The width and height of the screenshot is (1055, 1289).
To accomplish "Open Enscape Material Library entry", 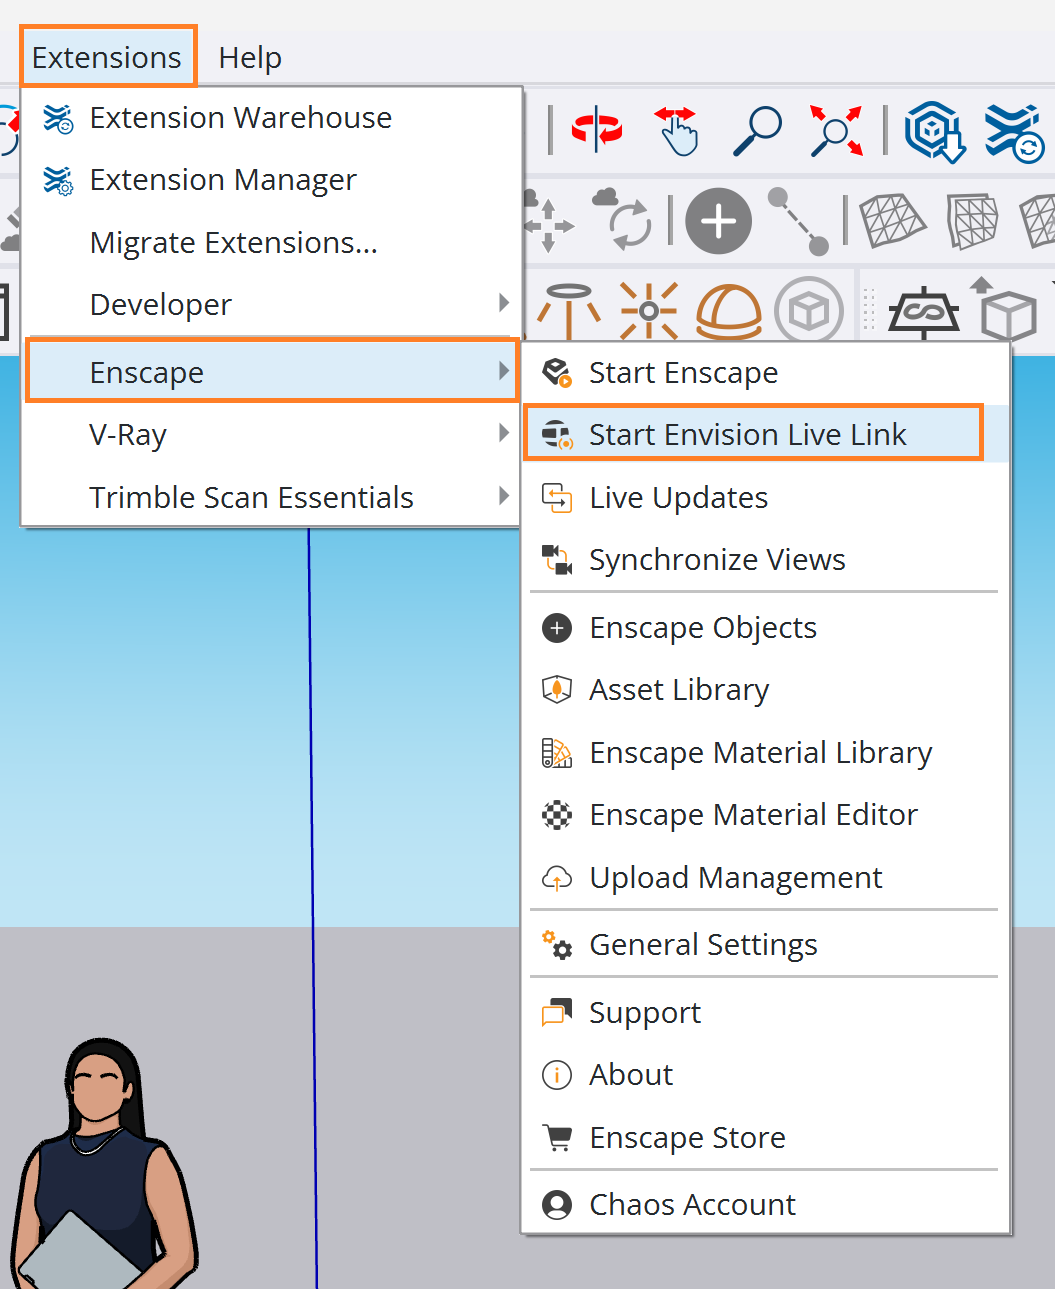I will click(765, 753).
